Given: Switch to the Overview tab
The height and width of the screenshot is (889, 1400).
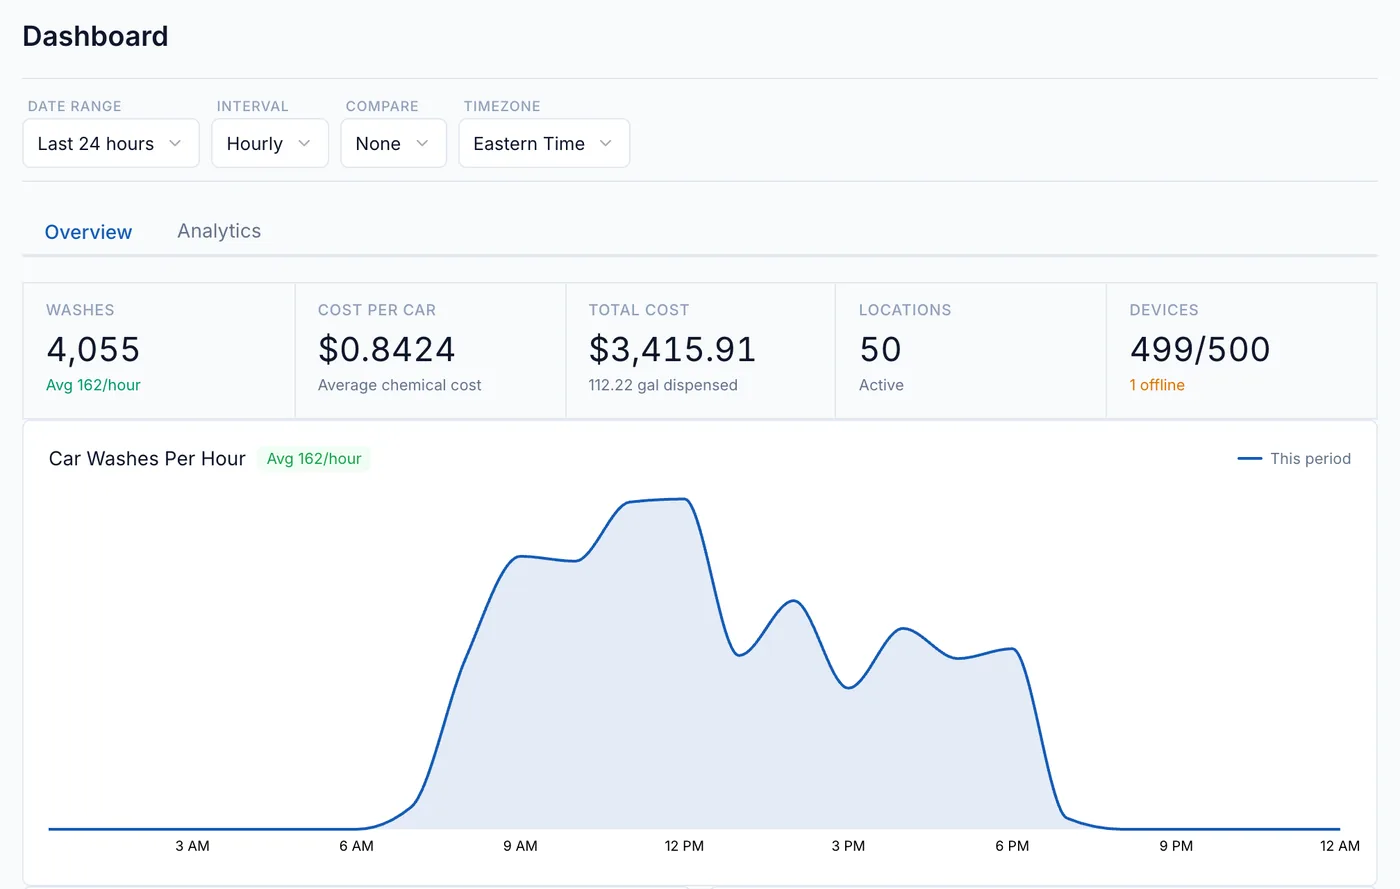Looking at the screenshot, I should tap(88, 232).
